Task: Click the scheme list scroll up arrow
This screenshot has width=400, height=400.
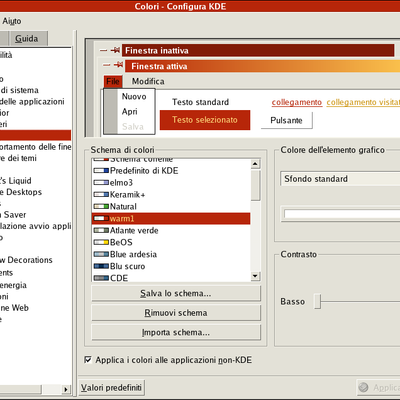Action: 255,164
